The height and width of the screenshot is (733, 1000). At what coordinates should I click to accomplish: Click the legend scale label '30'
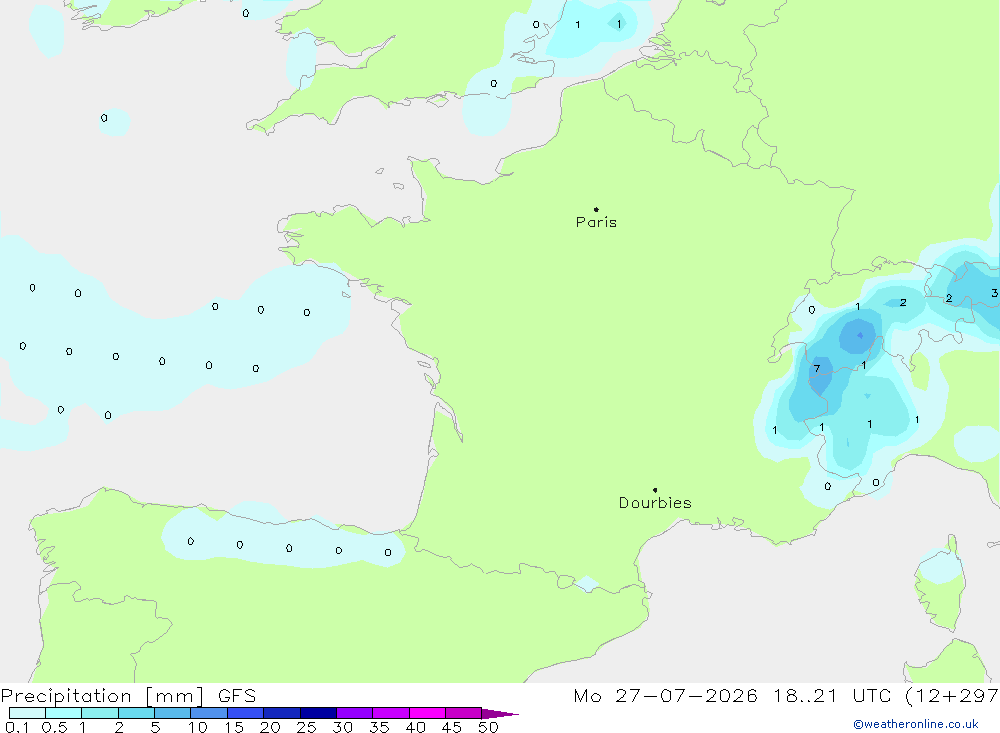[x=342, y=727]
